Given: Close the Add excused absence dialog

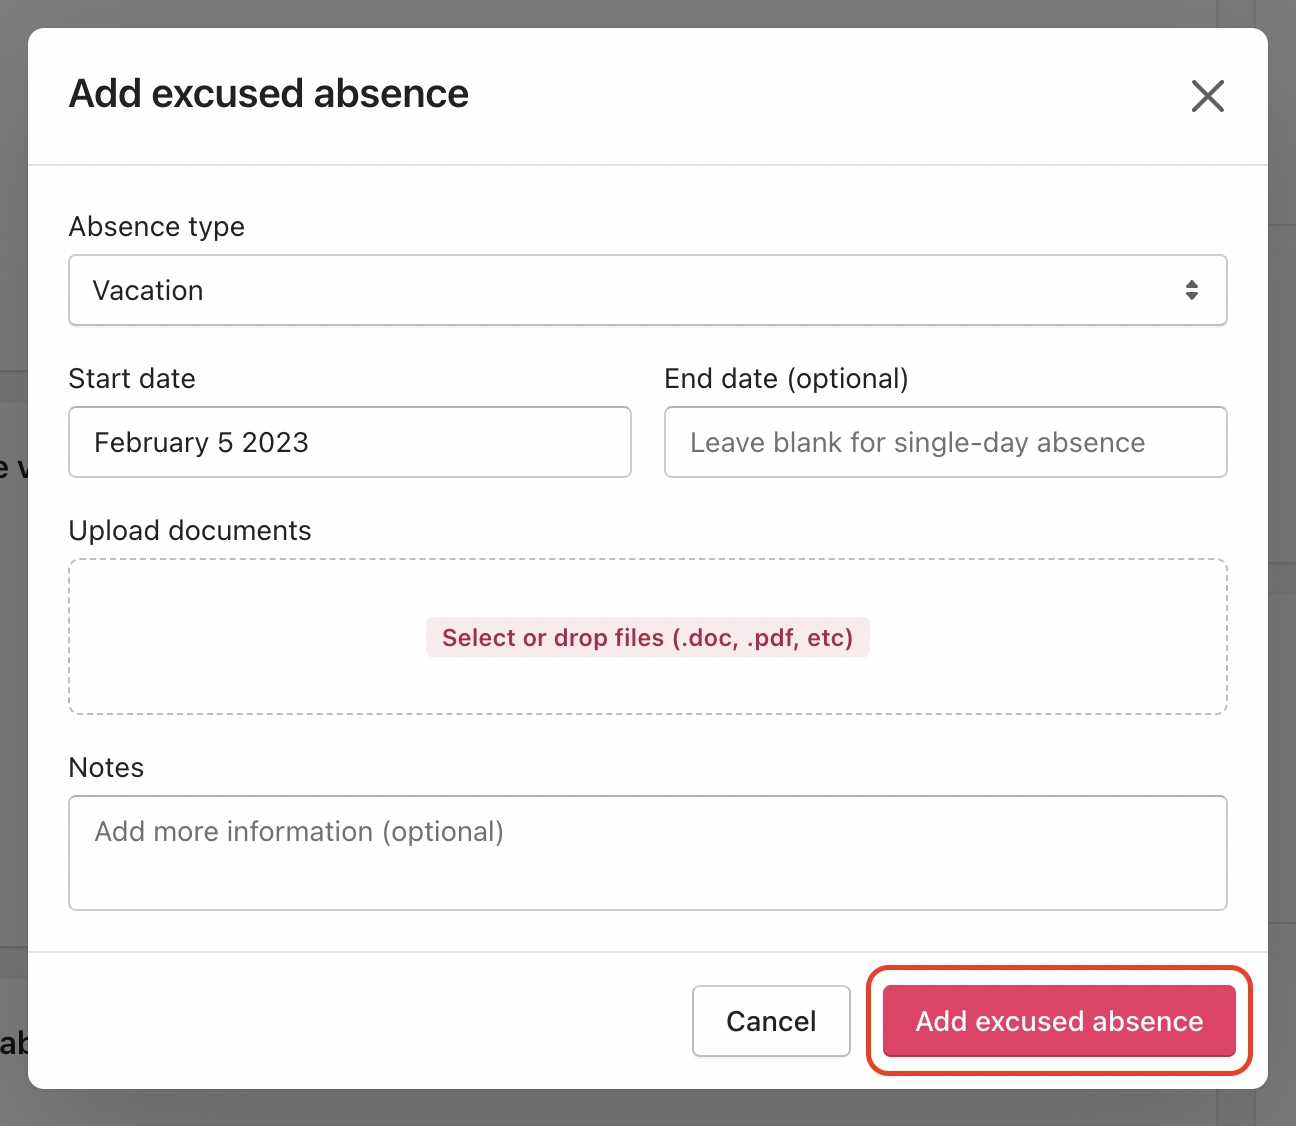Looking at the screenshot, I should tap(1207, 96).
